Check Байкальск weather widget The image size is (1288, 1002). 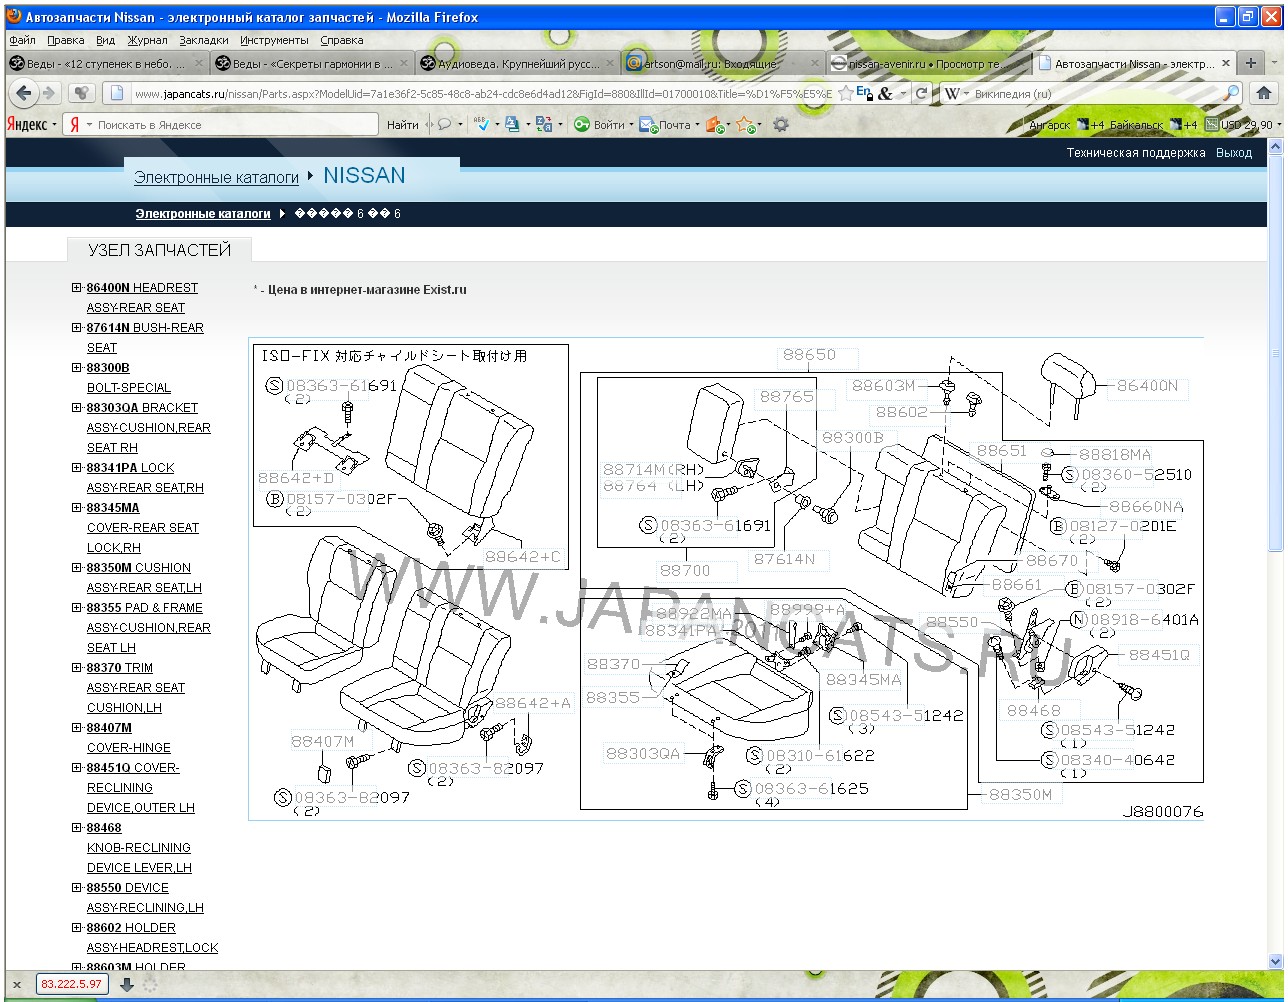pos(1152,124)
